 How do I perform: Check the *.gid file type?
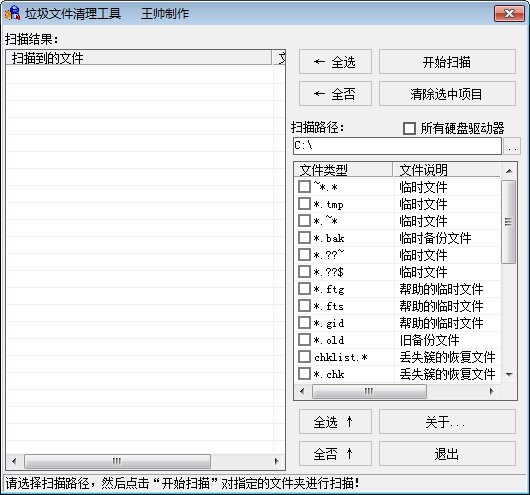tap(304, 323)
